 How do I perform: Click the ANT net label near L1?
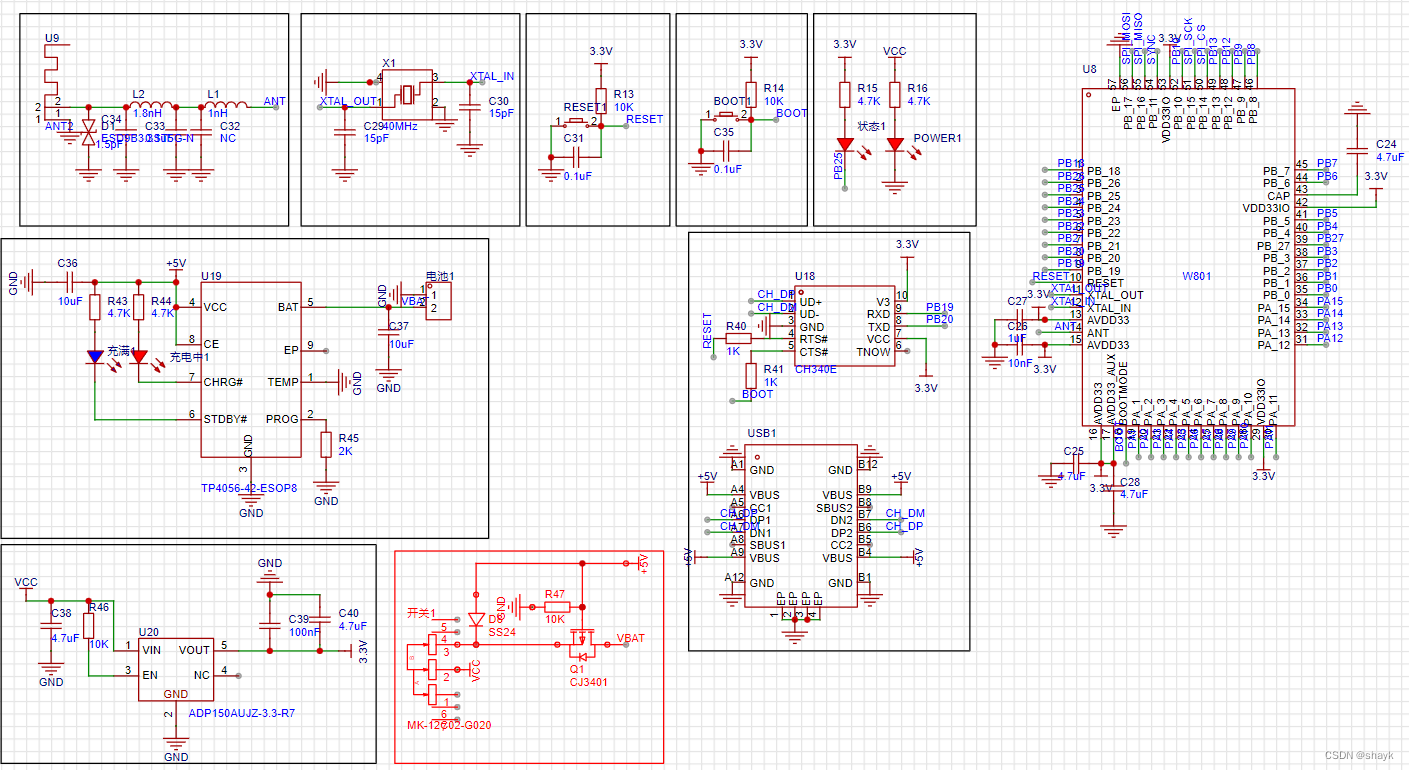(x=272, y=101)
